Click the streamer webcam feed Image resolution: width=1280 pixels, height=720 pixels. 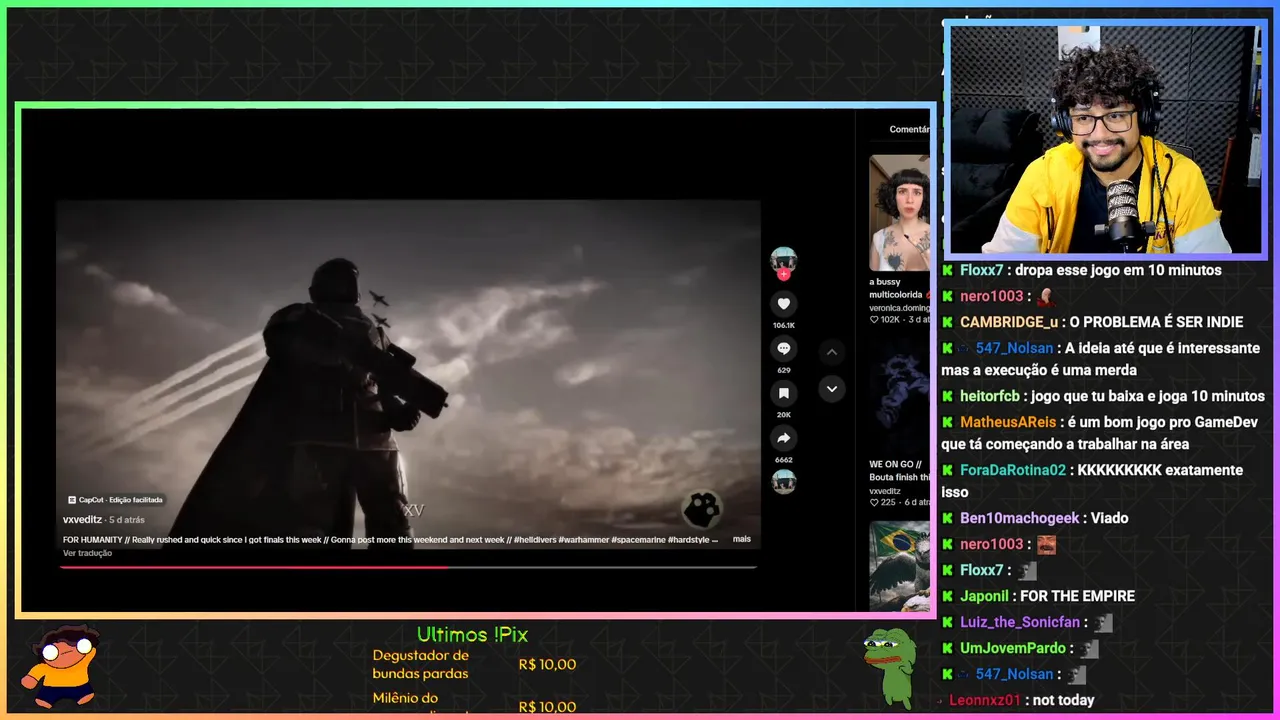click(1105, 139)
